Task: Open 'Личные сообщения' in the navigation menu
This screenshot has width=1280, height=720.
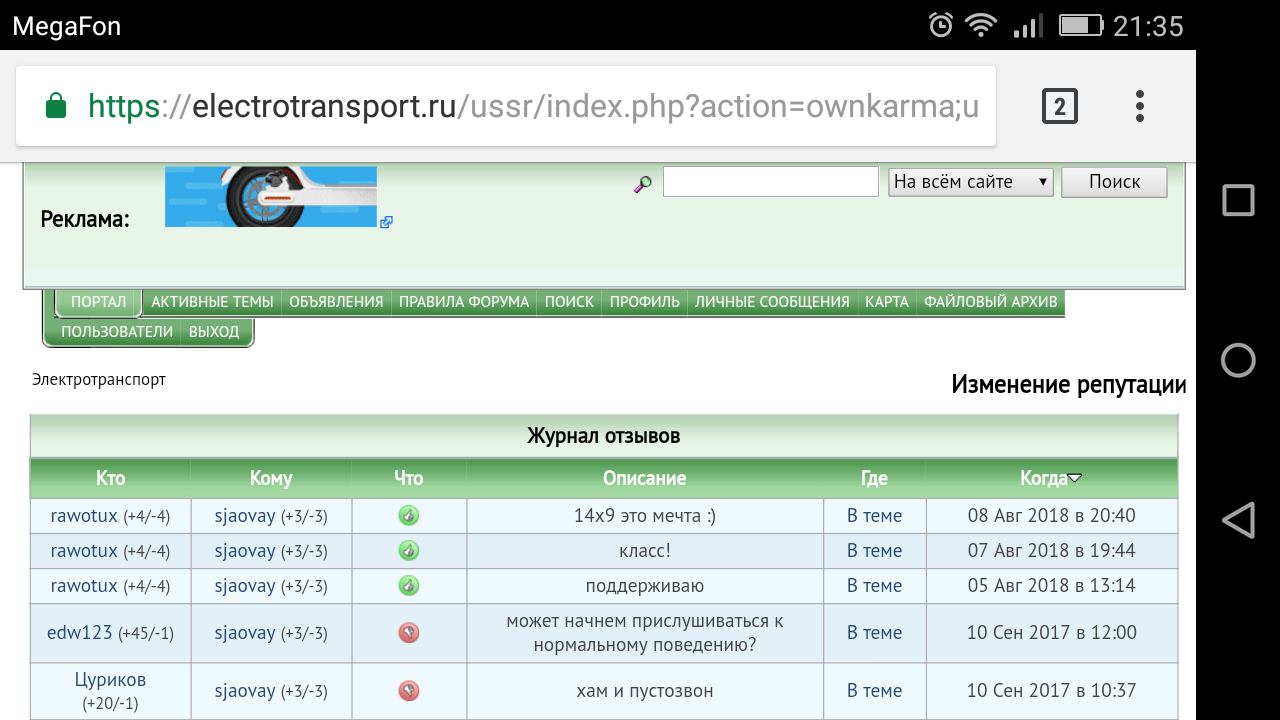Action: pyautogui.click(x=772, y=302)
